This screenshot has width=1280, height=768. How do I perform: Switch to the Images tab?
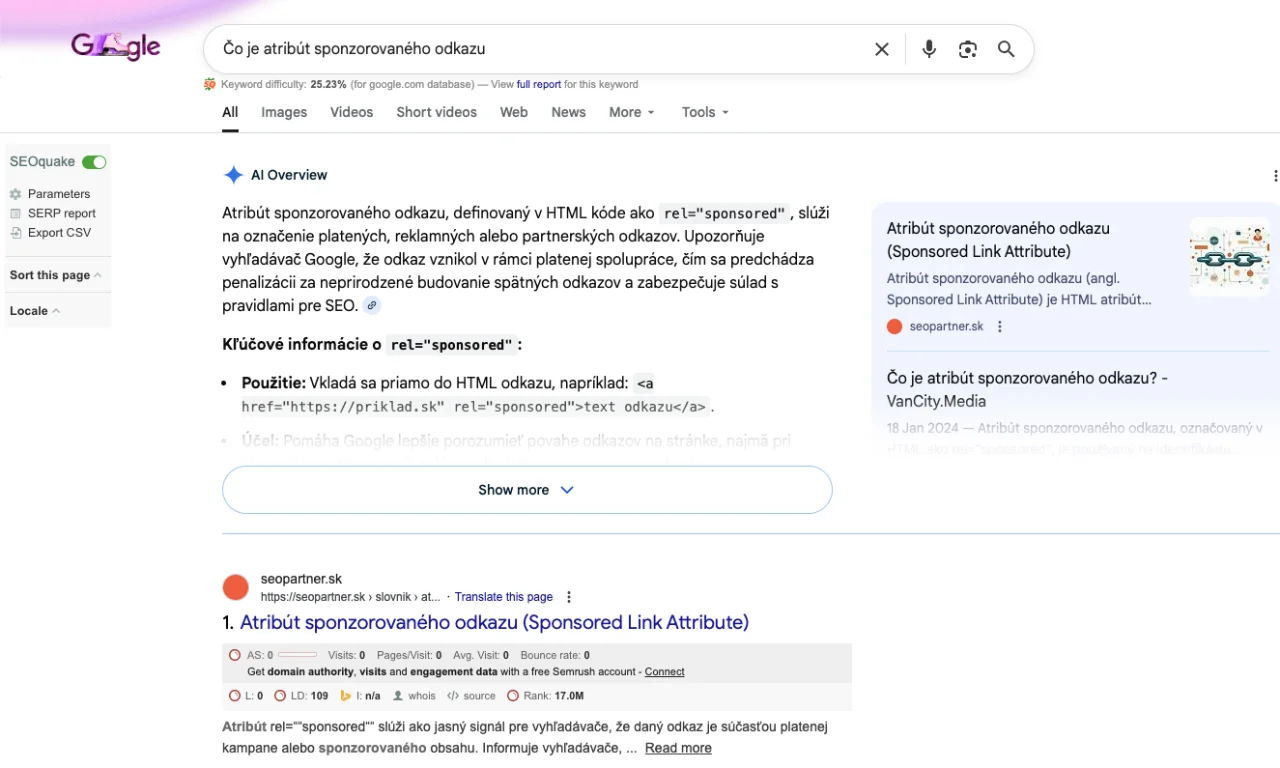pyautogui.click(x=284, y=112)
